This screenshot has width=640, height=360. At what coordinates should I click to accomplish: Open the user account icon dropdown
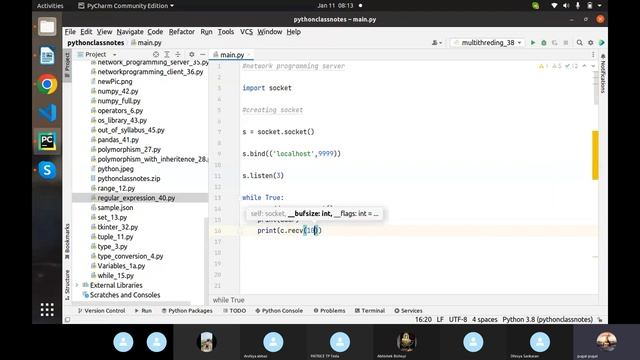coord(437,42)
